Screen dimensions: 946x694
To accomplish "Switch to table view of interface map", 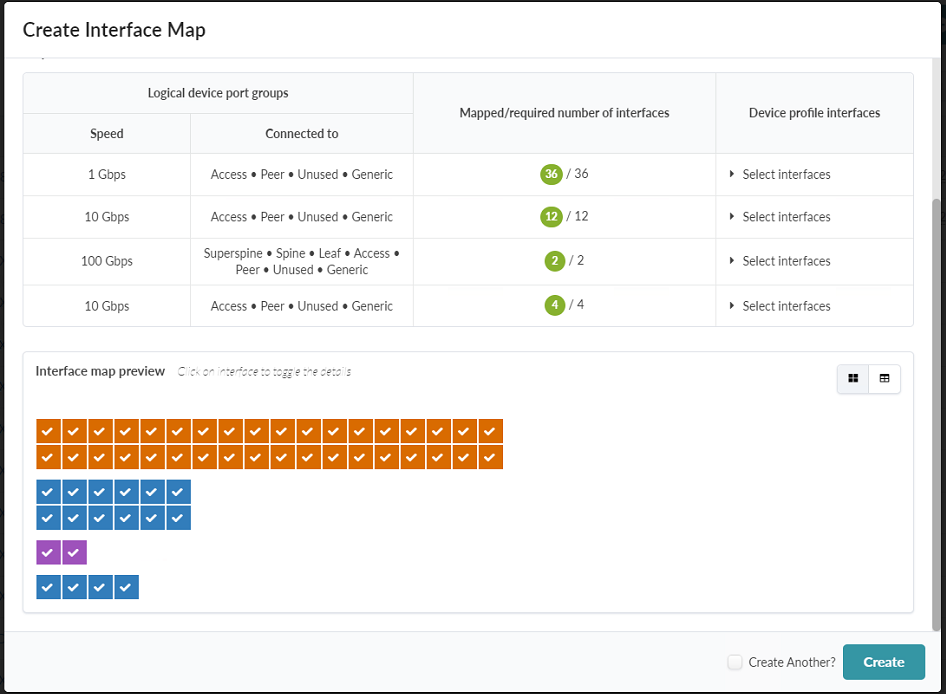I will 885,379.
